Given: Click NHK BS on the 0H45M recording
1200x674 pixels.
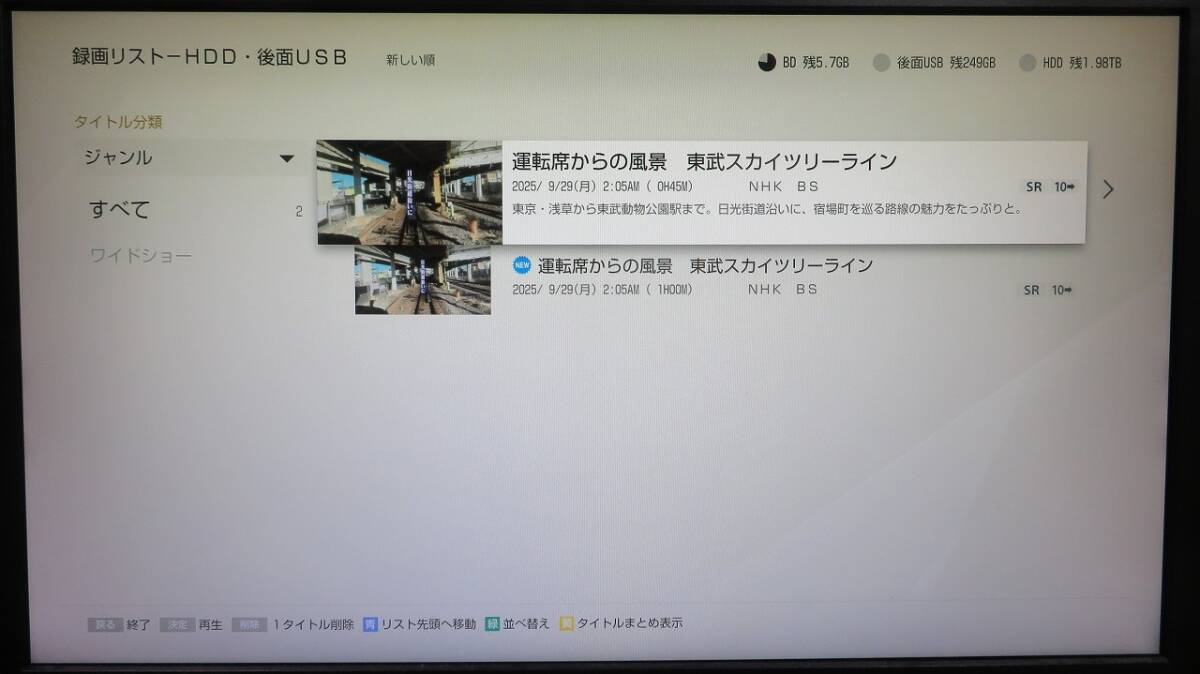Looking at the screenshot, I should tap(783, 187).
